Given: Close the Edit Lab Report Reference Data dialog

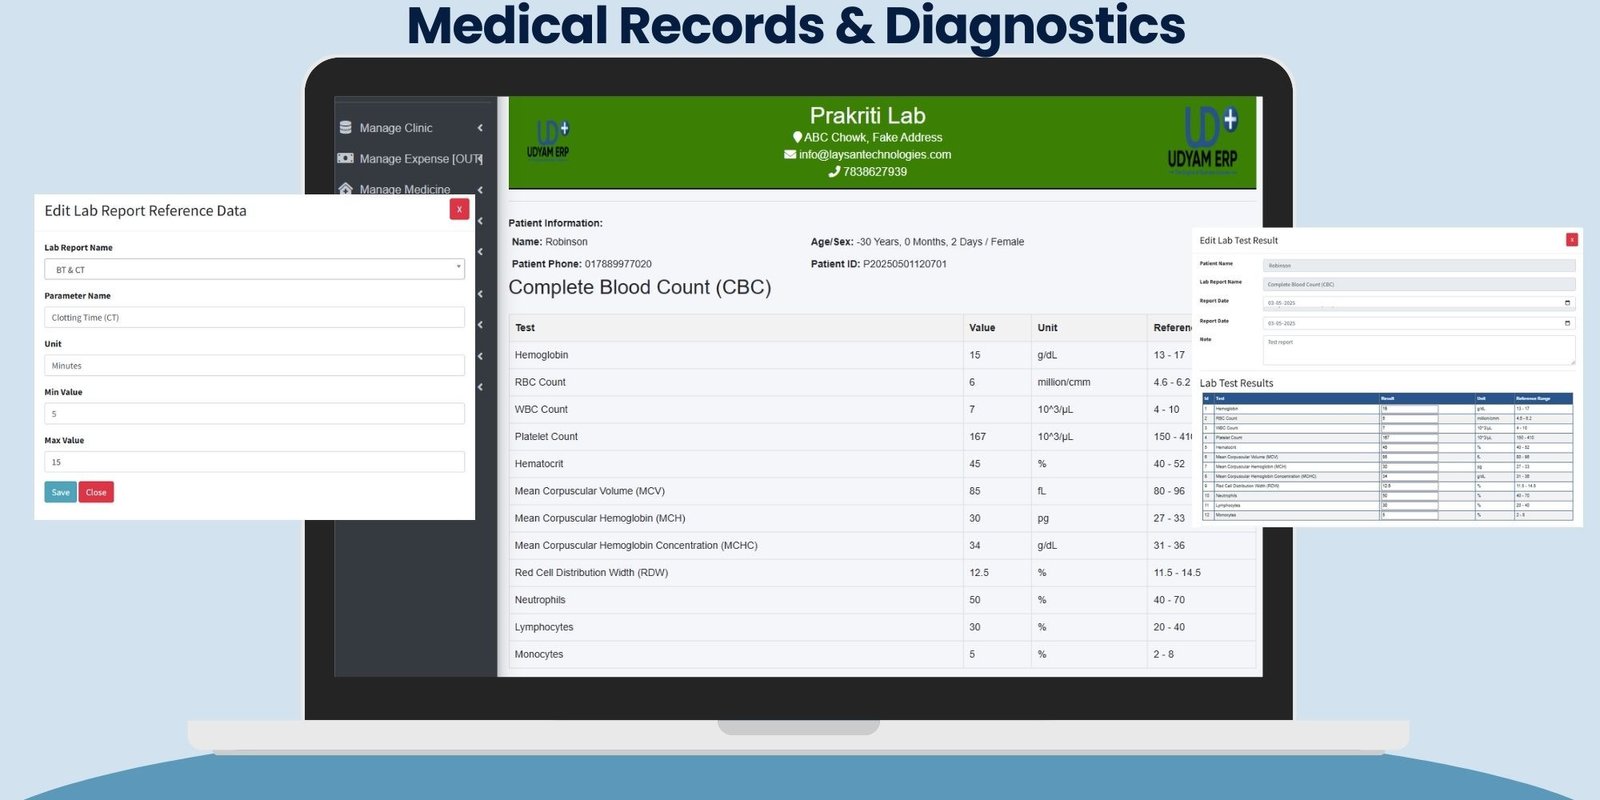Looking at the screenshot, I should click(x=459, y=209).
